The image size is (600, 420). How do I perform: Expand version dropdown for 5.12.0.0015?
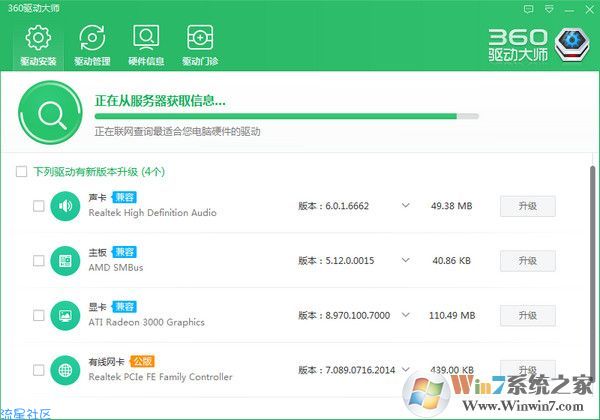[x=406, y=260]
